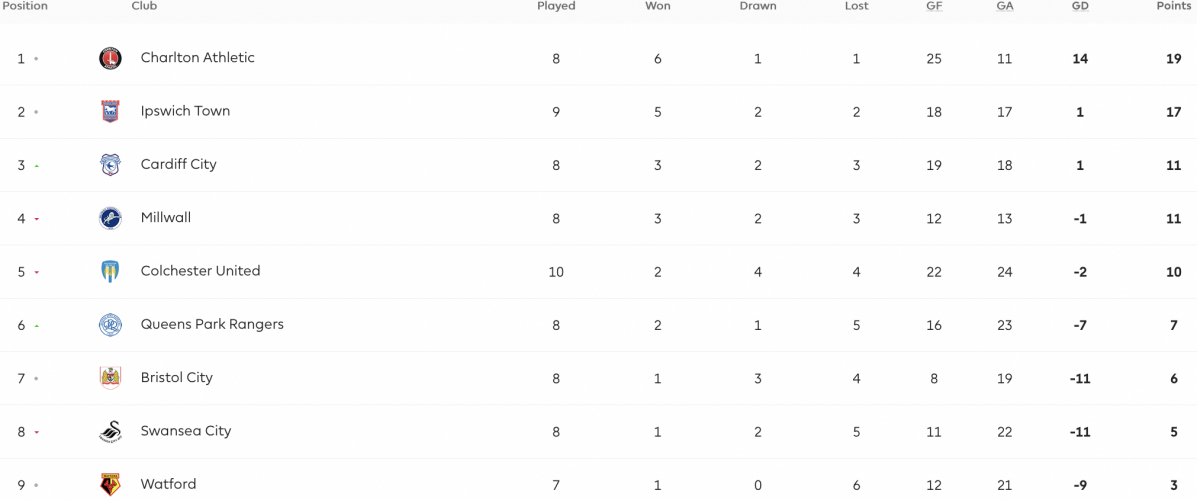The image size is (1197, 500).
Task: Select the Colchester United team name
Action: tap(201, 271)
